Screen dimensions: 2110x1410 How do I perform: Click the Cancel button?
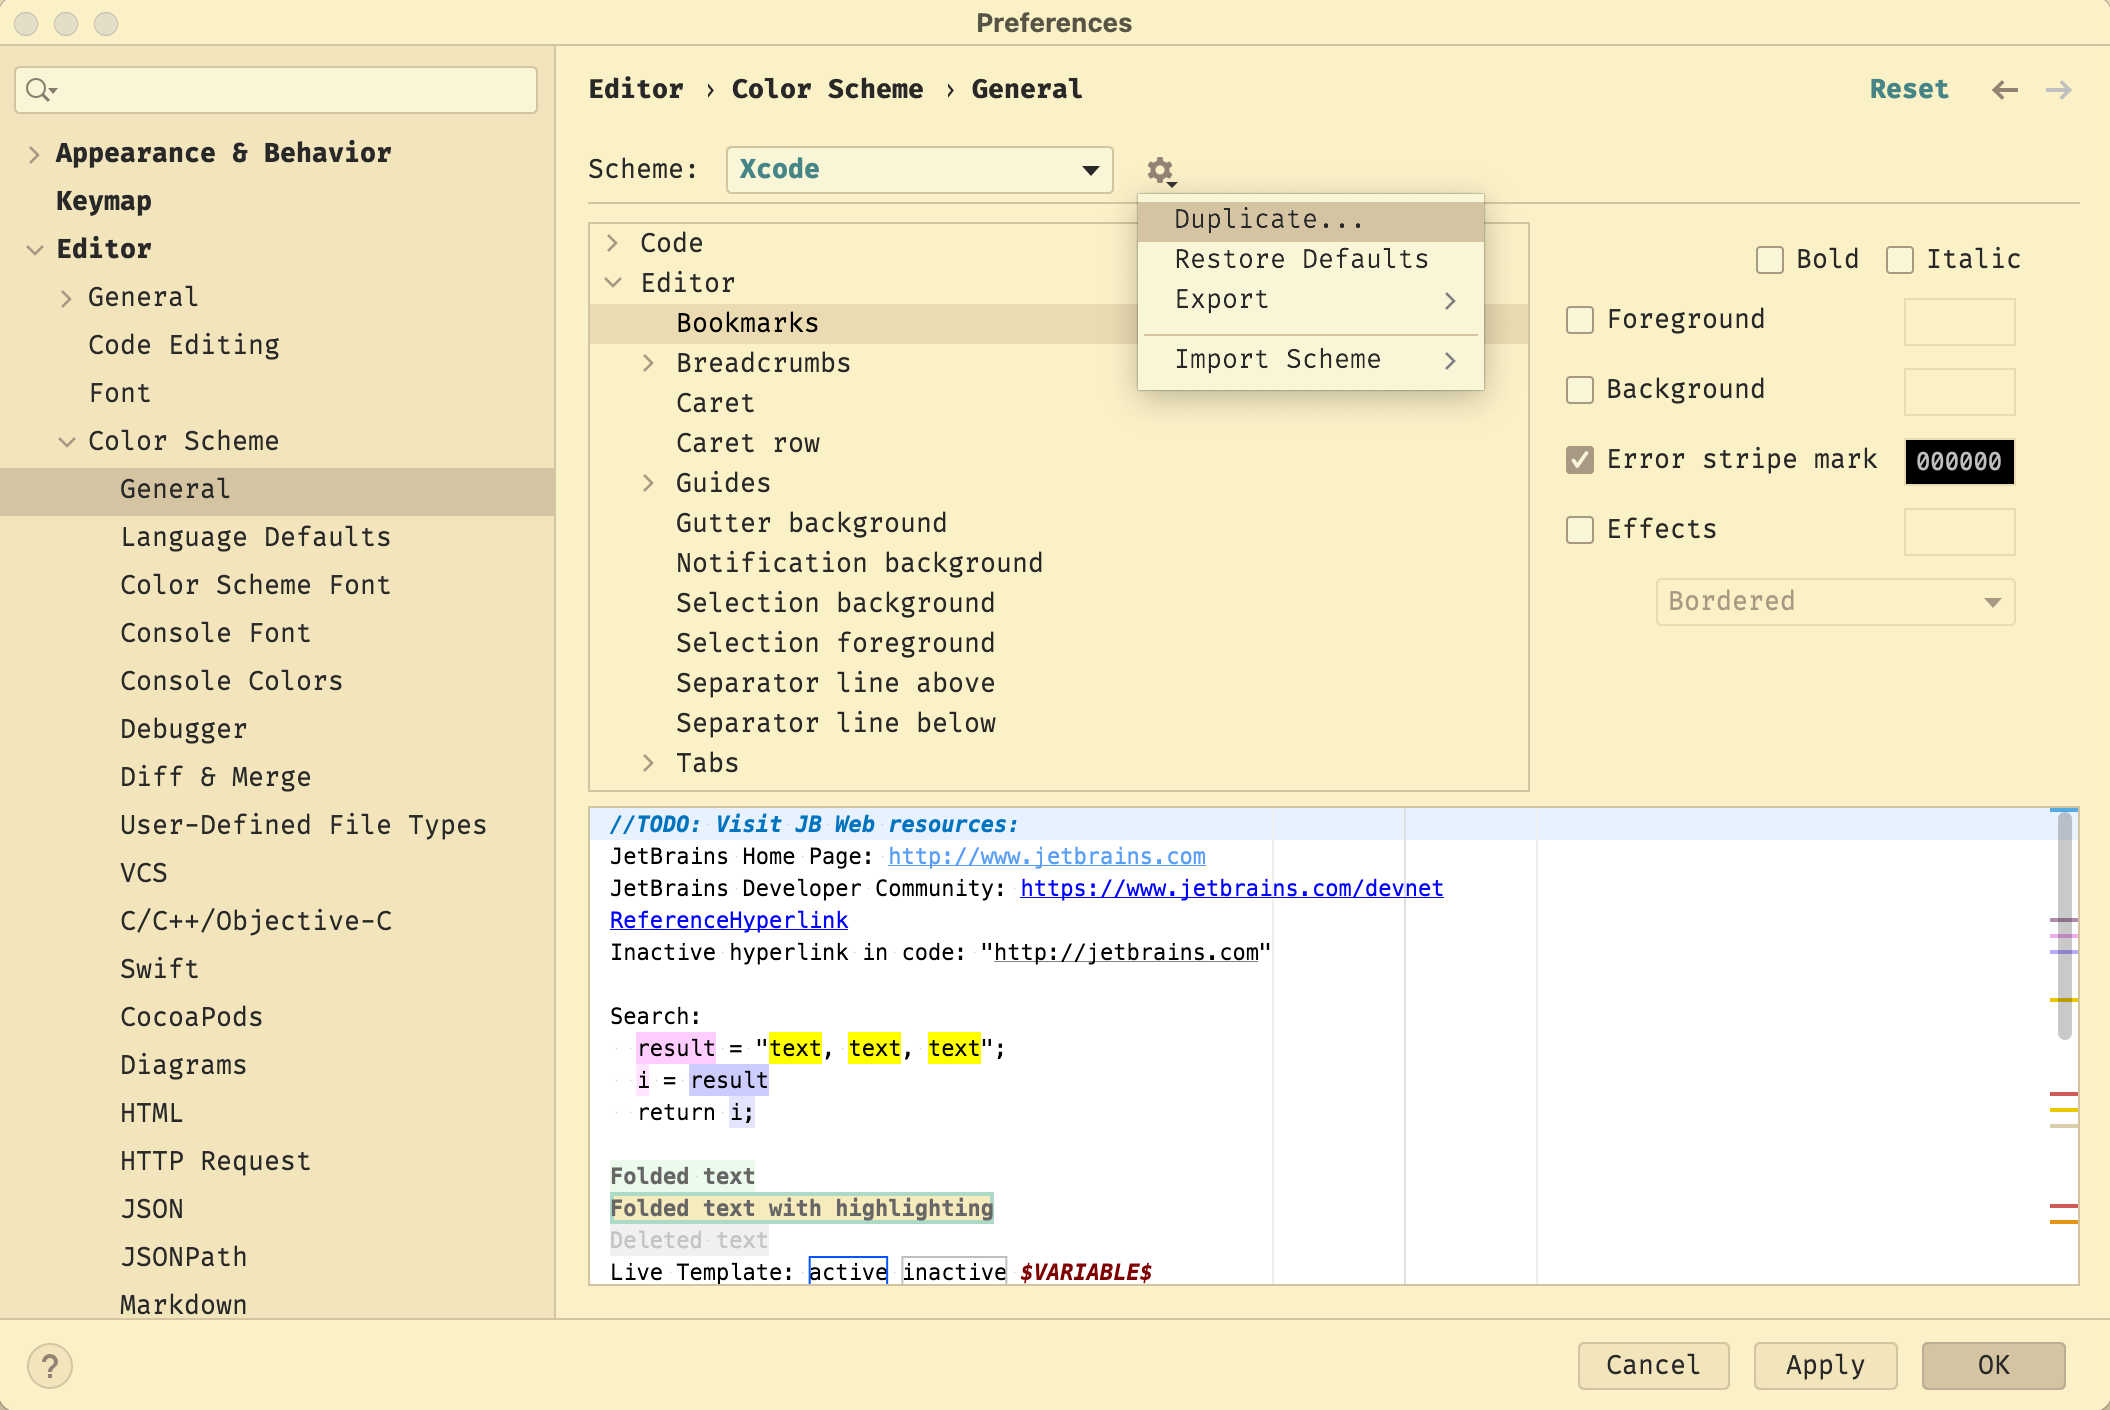(1653, 1366)
